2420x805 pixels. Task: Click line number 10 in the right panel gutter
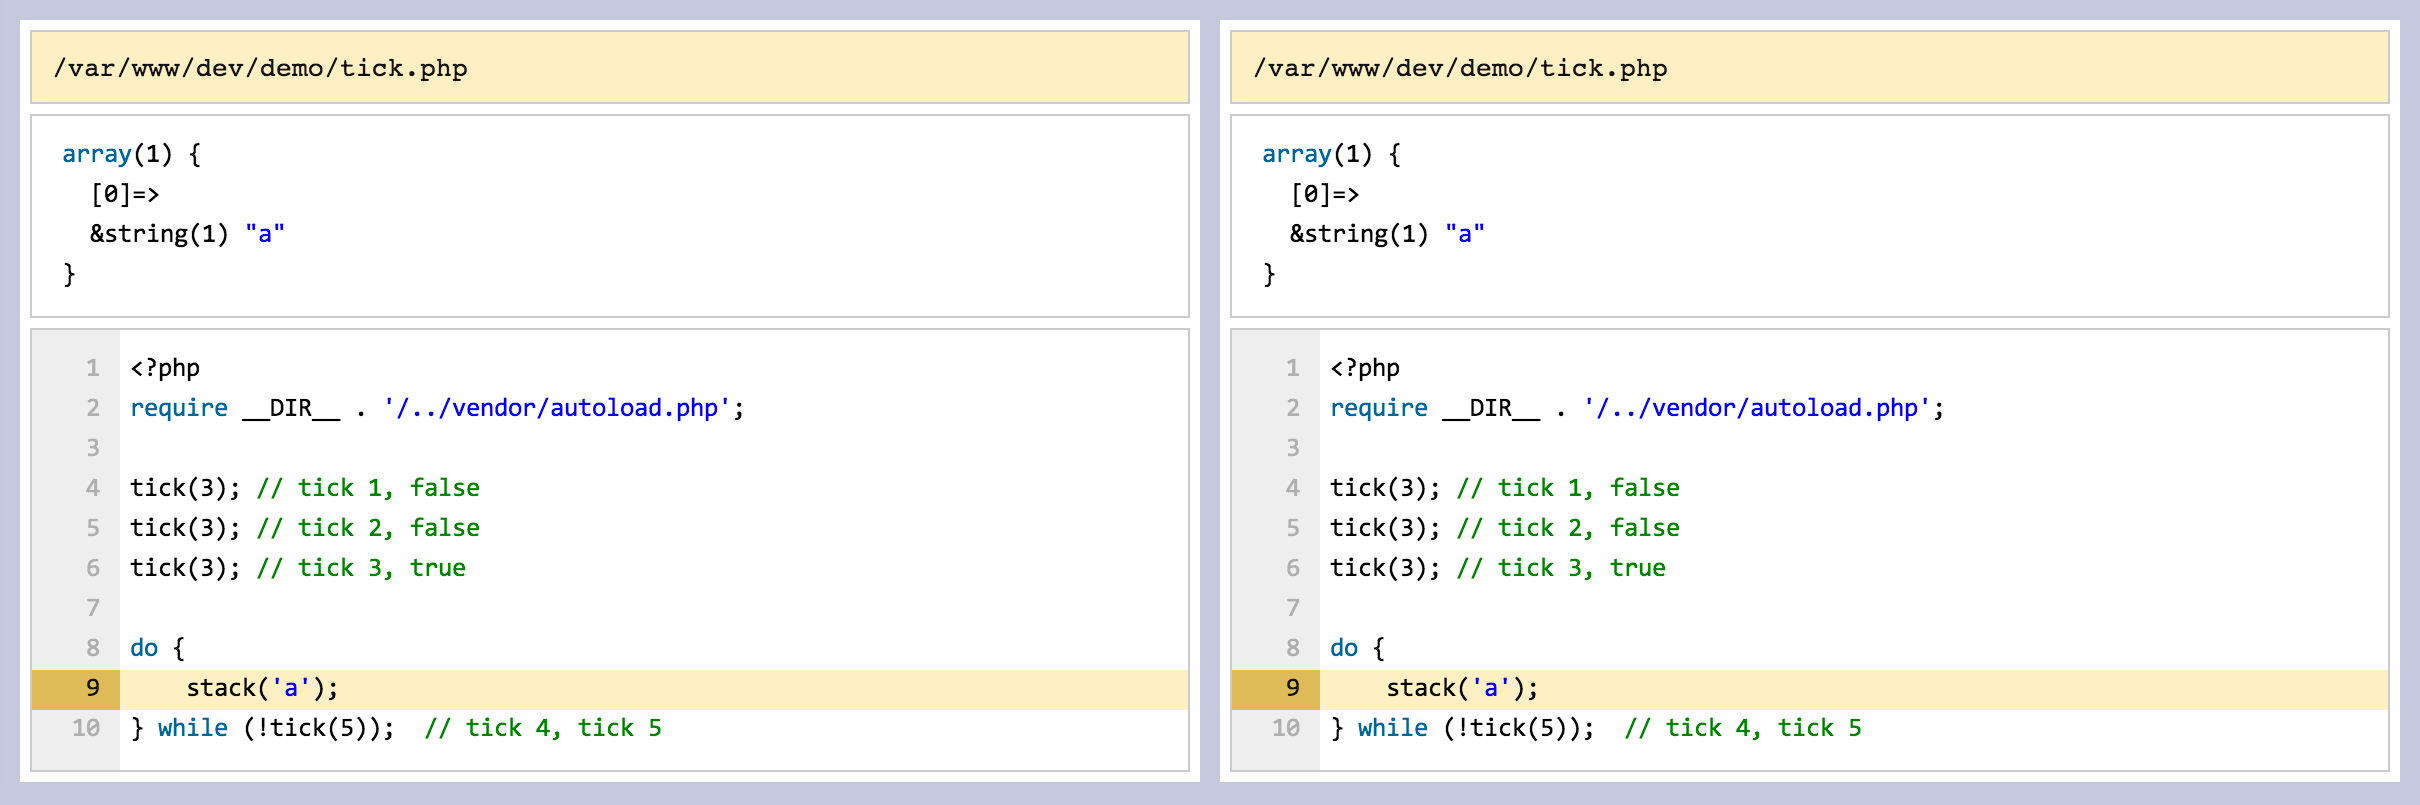coord(1286,728)
